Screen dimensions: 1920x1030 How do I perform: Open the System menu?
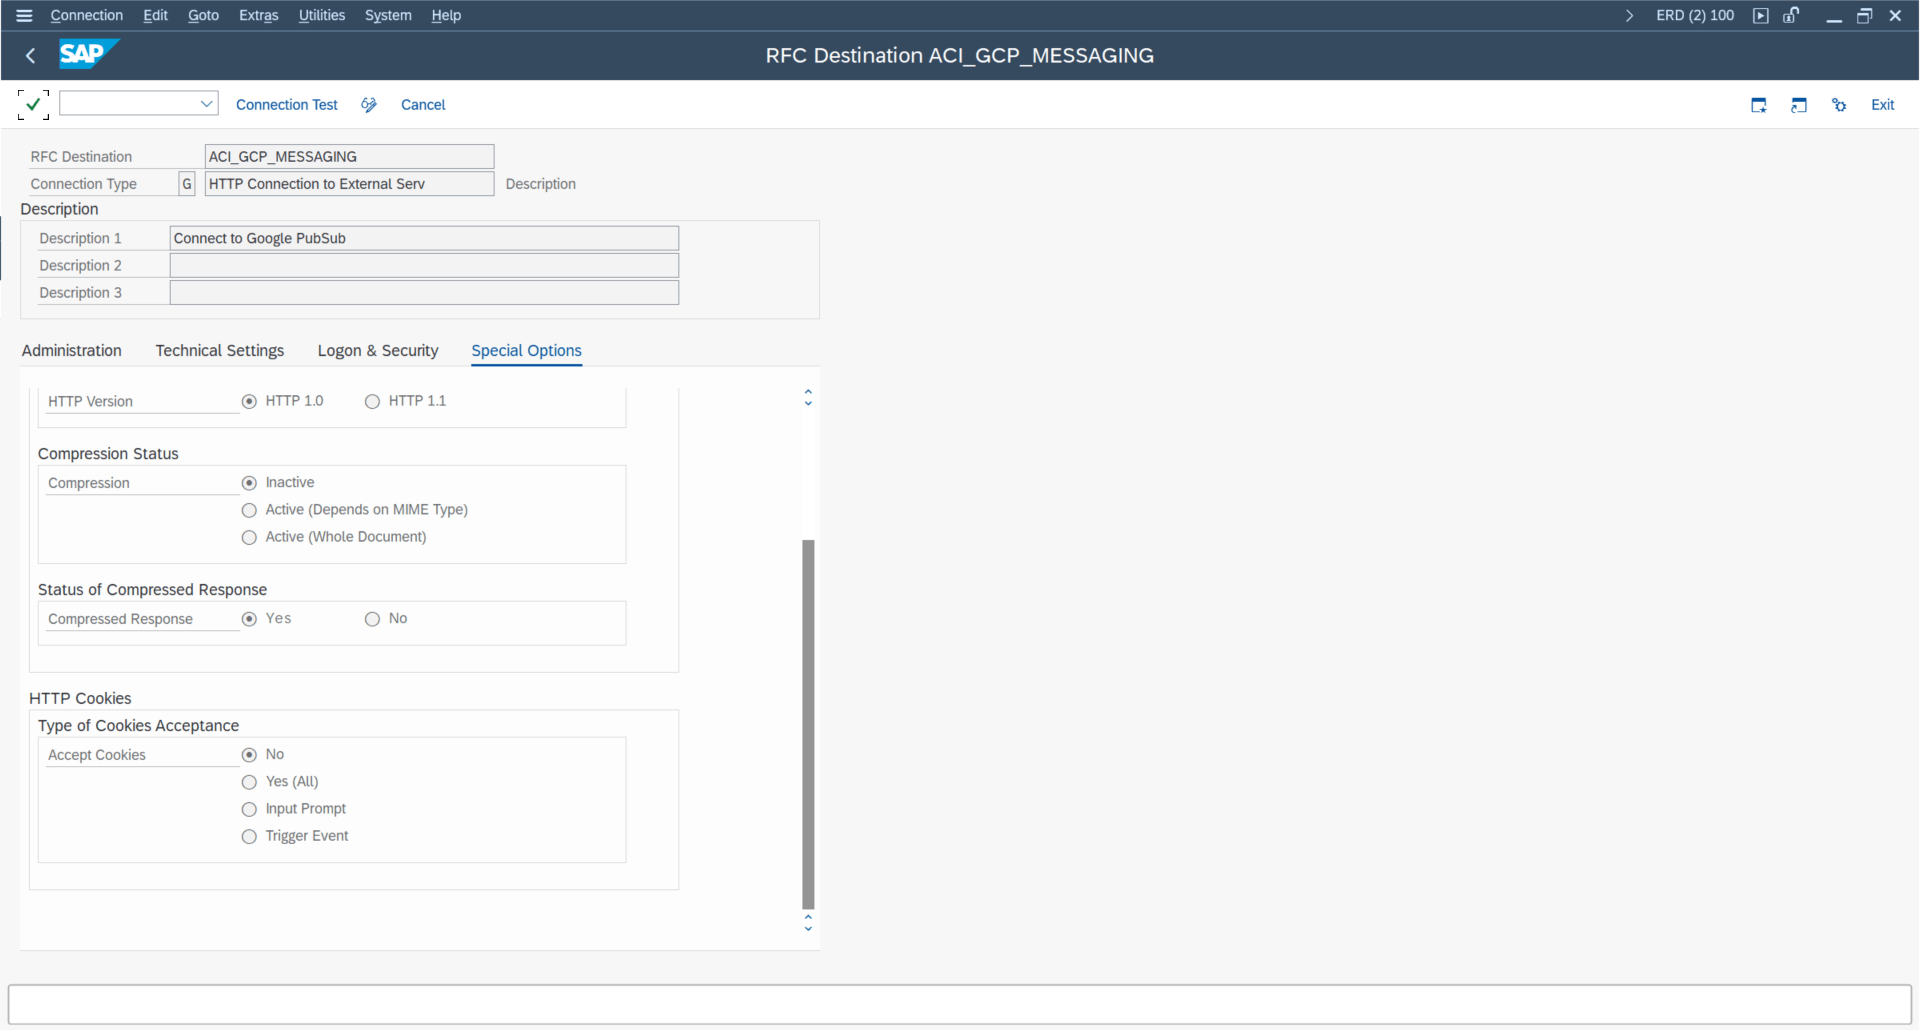tap(388, 15)
